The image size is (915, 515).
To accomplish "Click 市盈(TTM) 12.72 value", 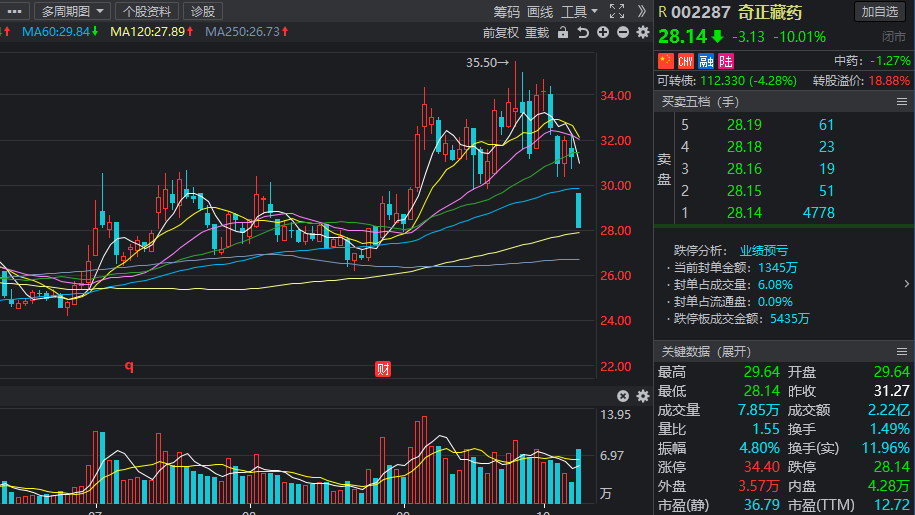I will click(x=892, y=505).
